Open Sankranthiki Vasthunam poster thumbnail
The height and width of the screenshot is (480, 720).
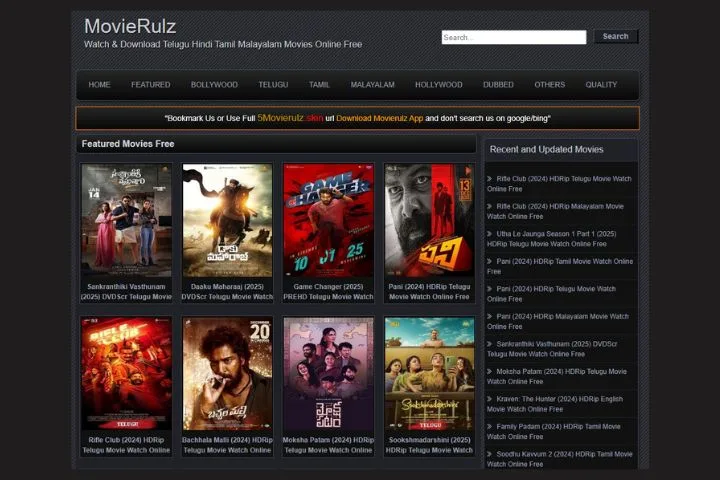point(126,220)
